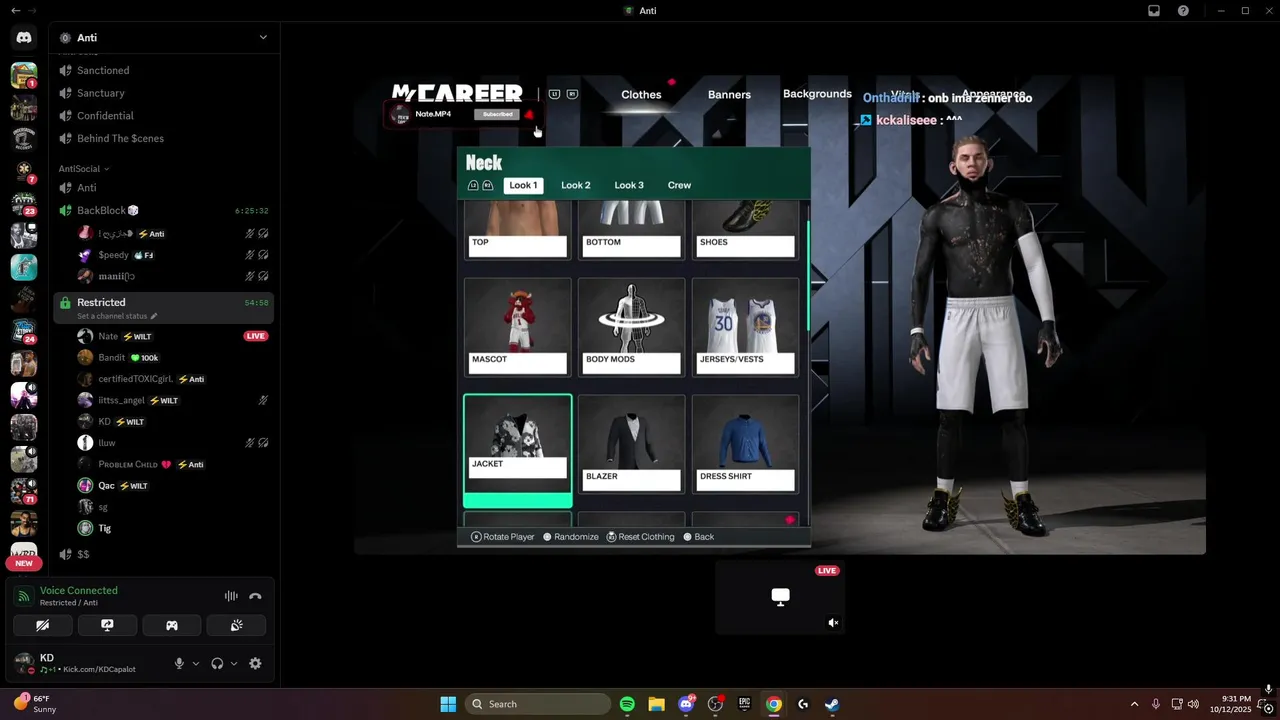1280x720 pixels.
Task: Open noise suppression waveform icon
Action: 231,596
